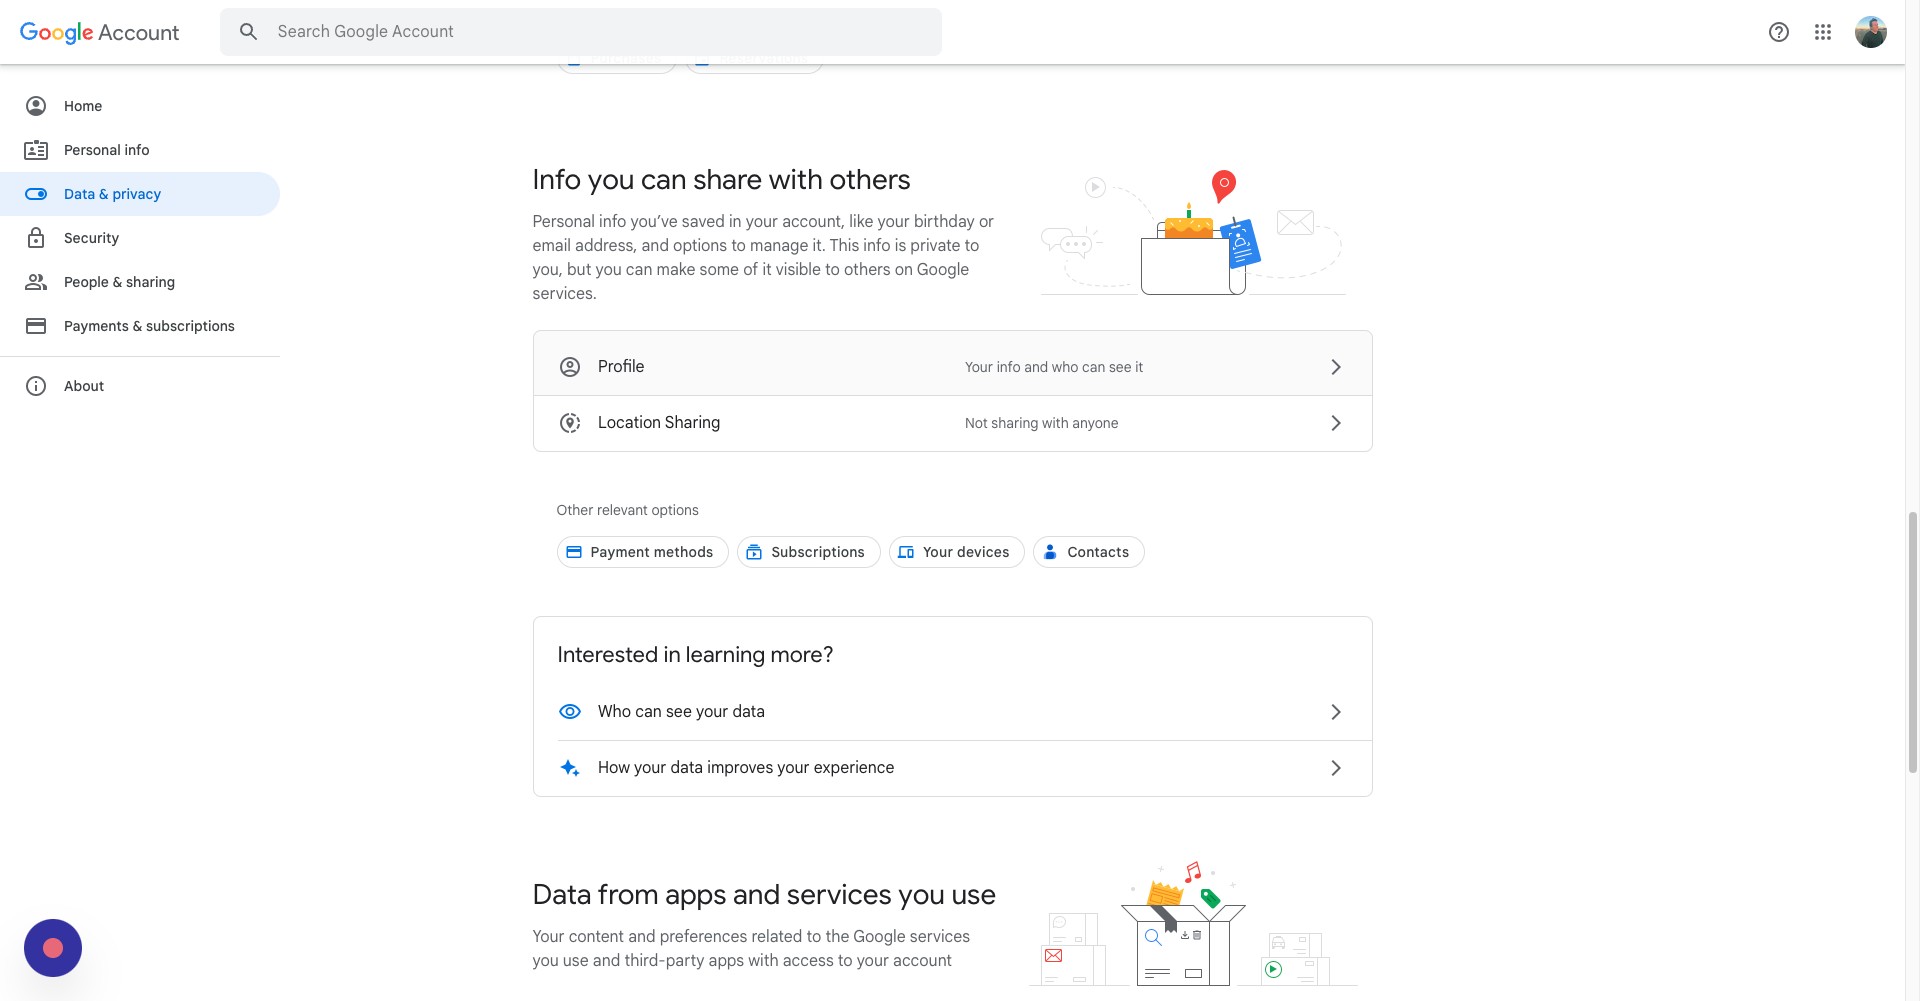This screenshot has width=1920, height=1001.
Task: Expand the Location Sharing row chevron
Action: click(1336, 423)
